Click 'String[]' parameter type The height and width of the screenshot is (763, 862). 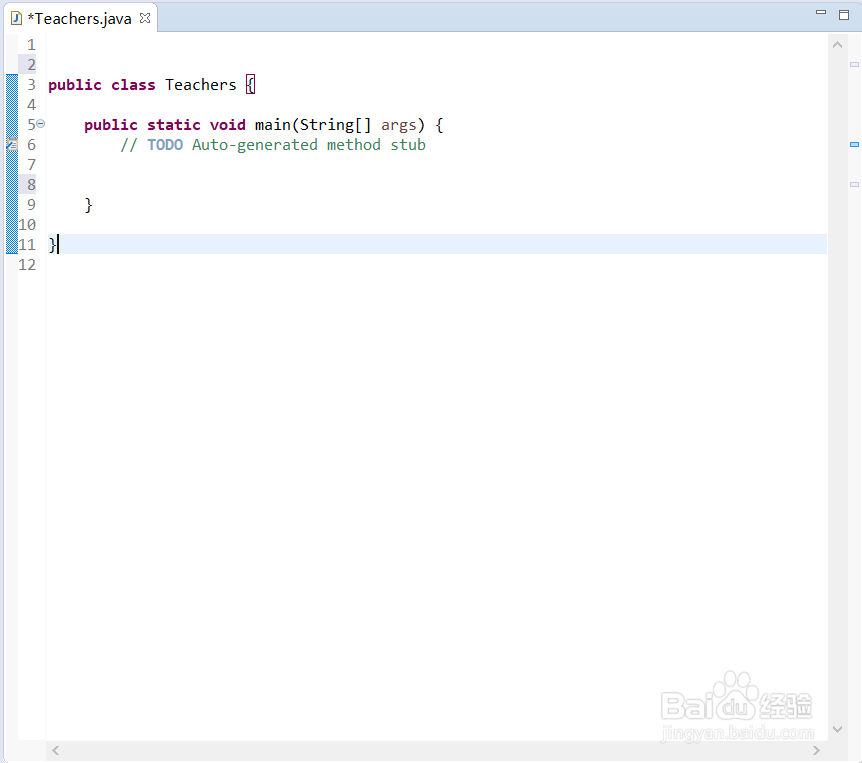click(335, 125)
